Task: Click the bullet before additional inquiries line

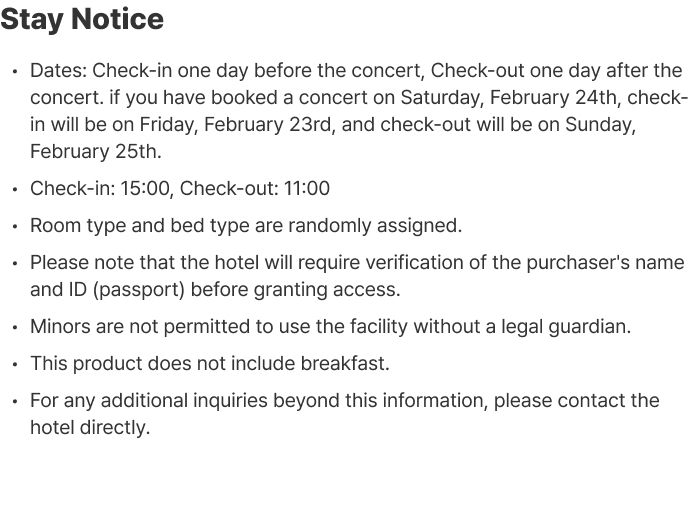Action: click(x=14, y=402)
